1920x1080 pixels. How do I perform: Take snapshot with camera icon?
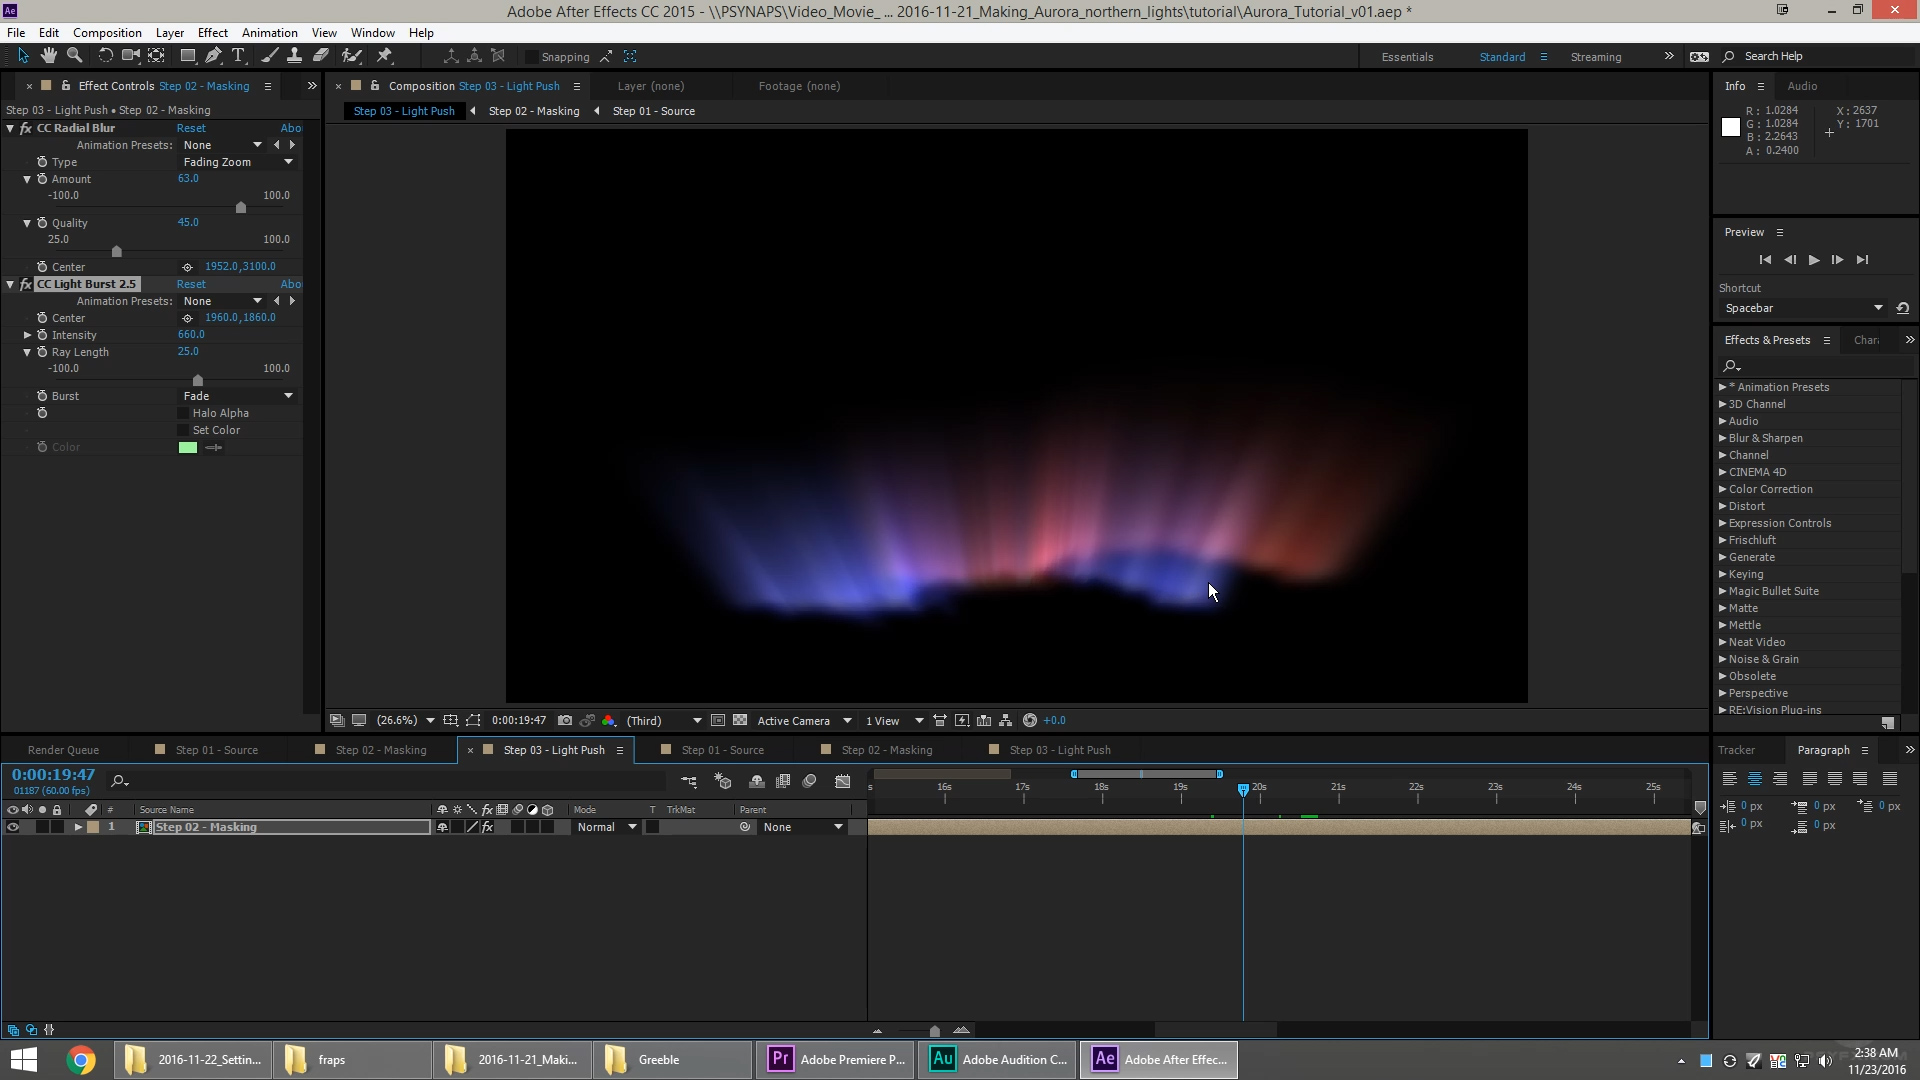pos(565,720)
